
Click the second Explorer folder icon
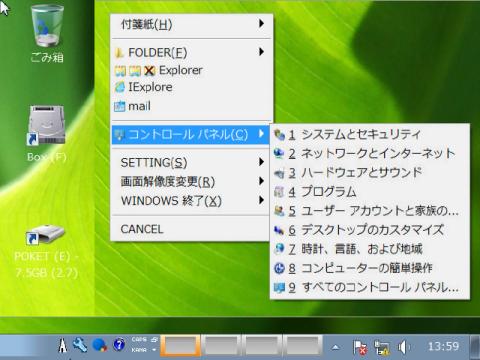coord(135,71)
